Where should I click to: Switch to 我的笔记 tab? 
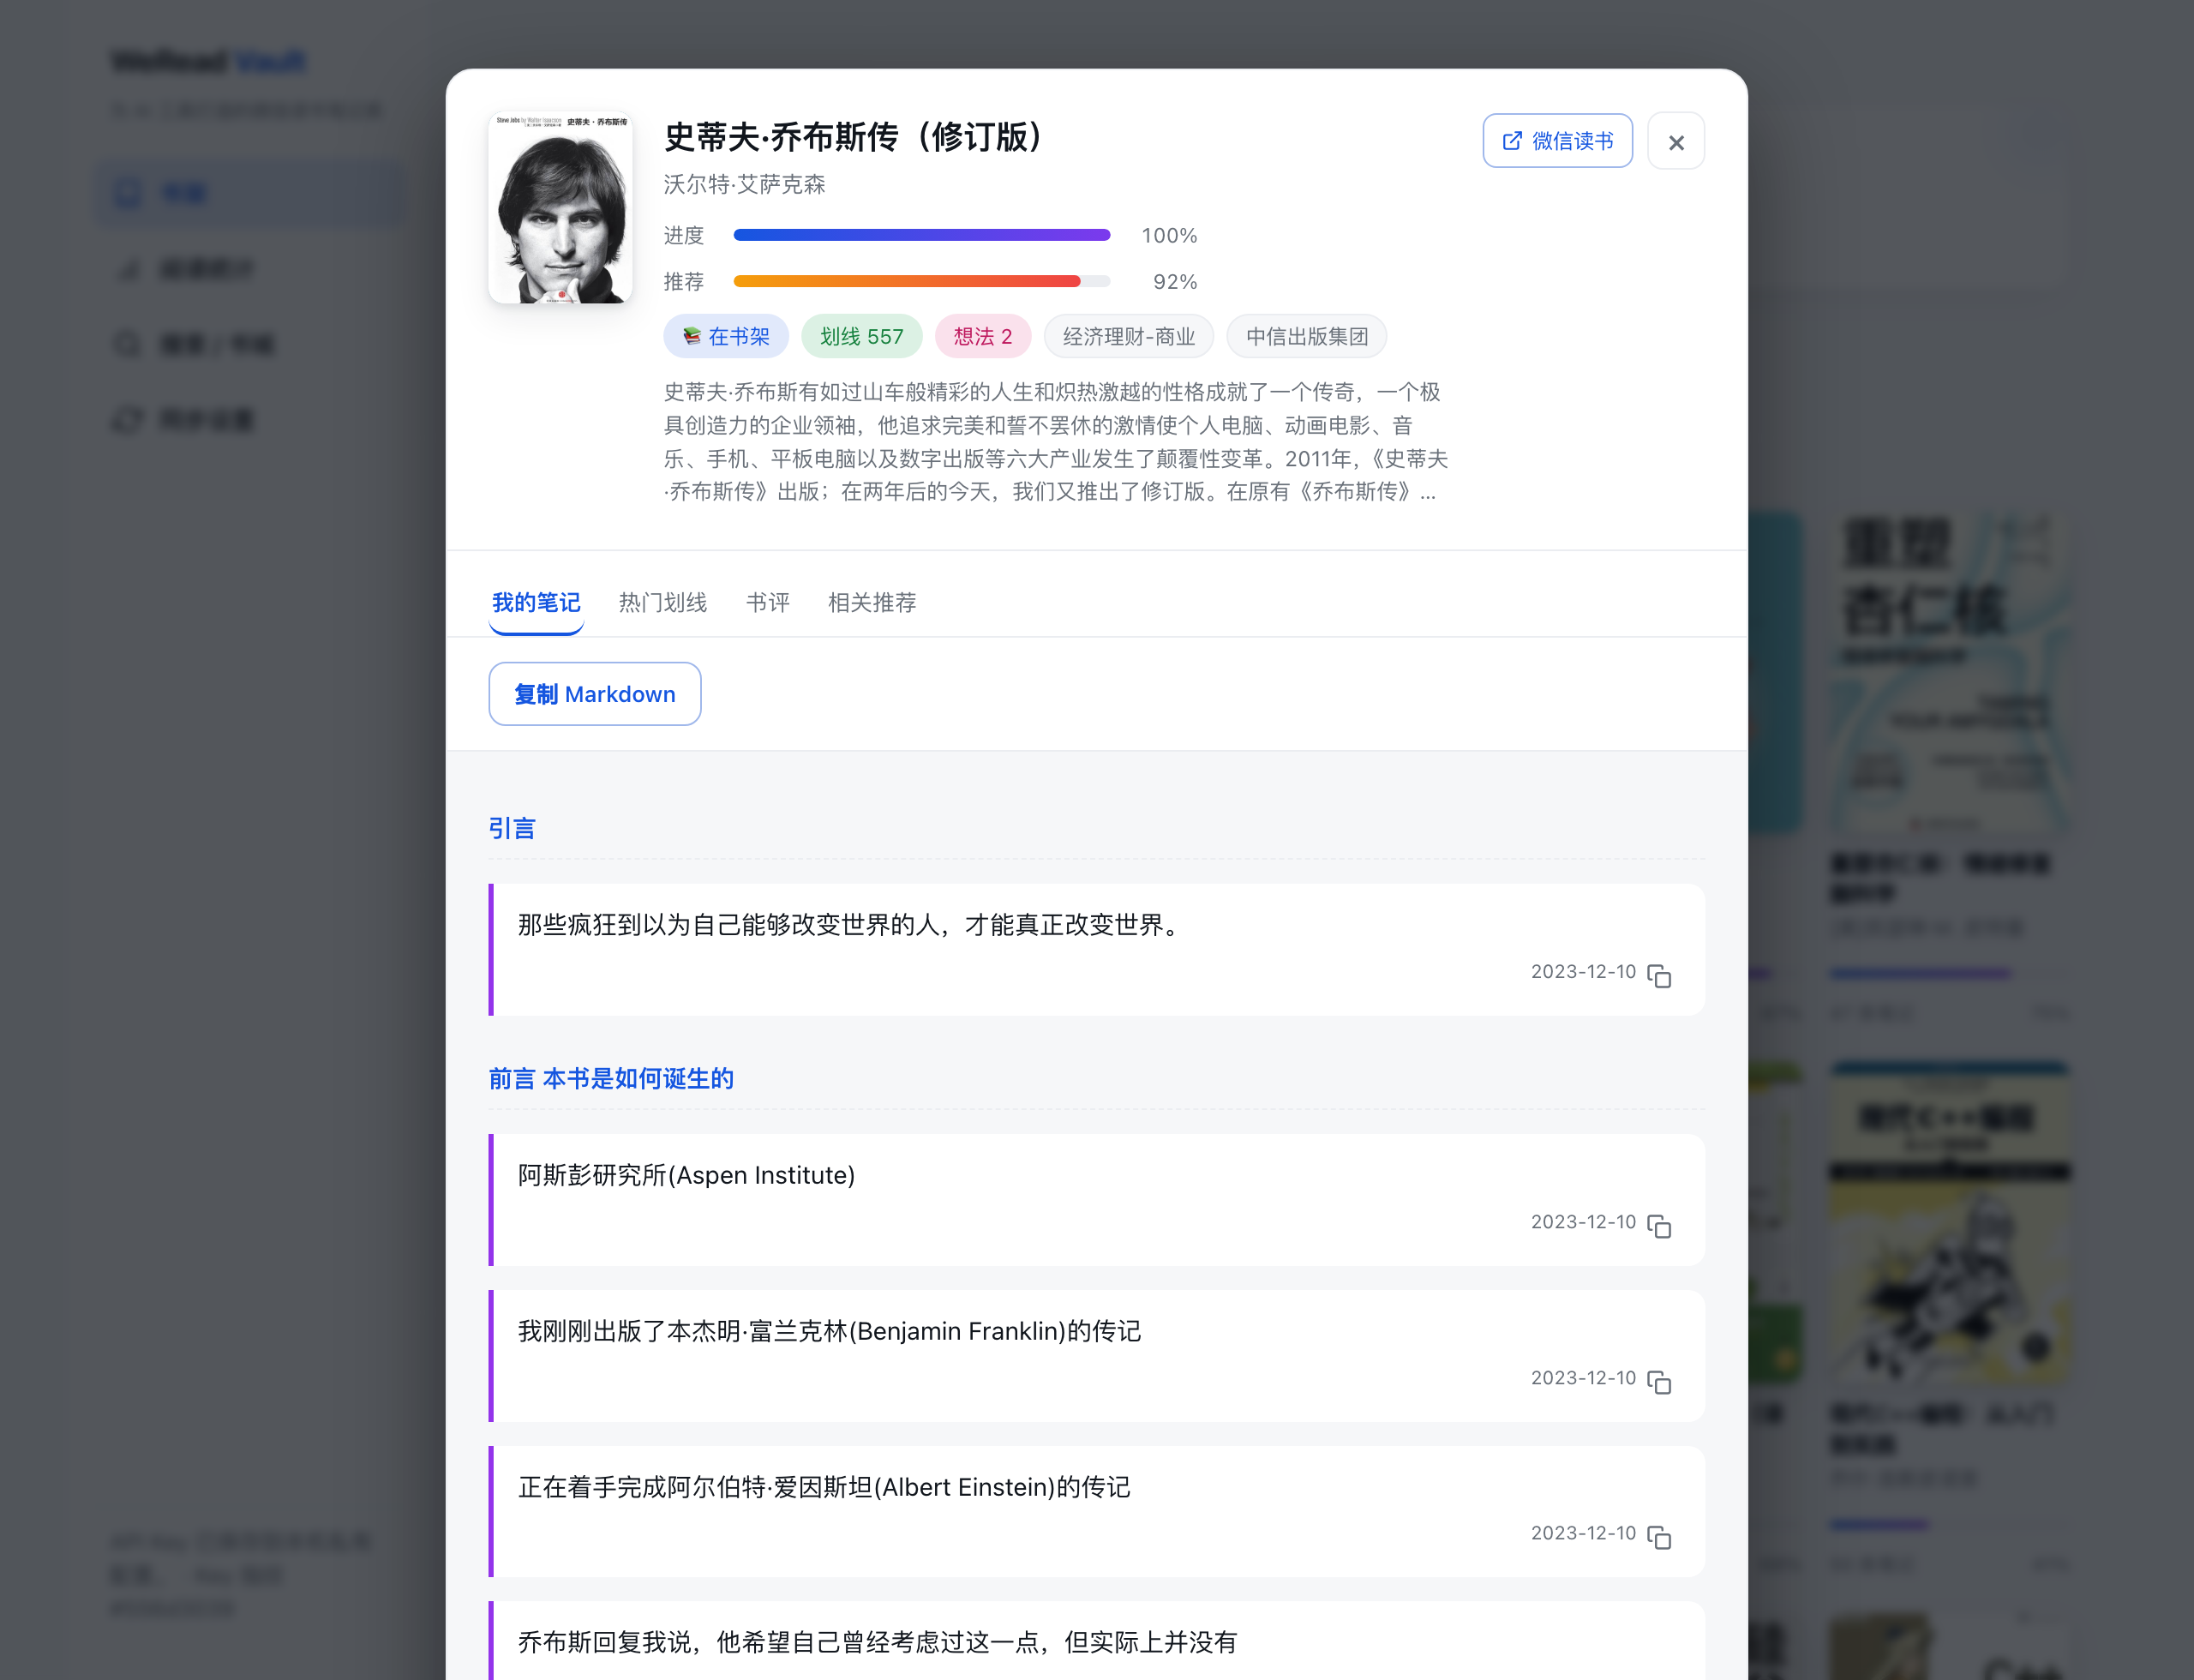[x=536, y=603]
